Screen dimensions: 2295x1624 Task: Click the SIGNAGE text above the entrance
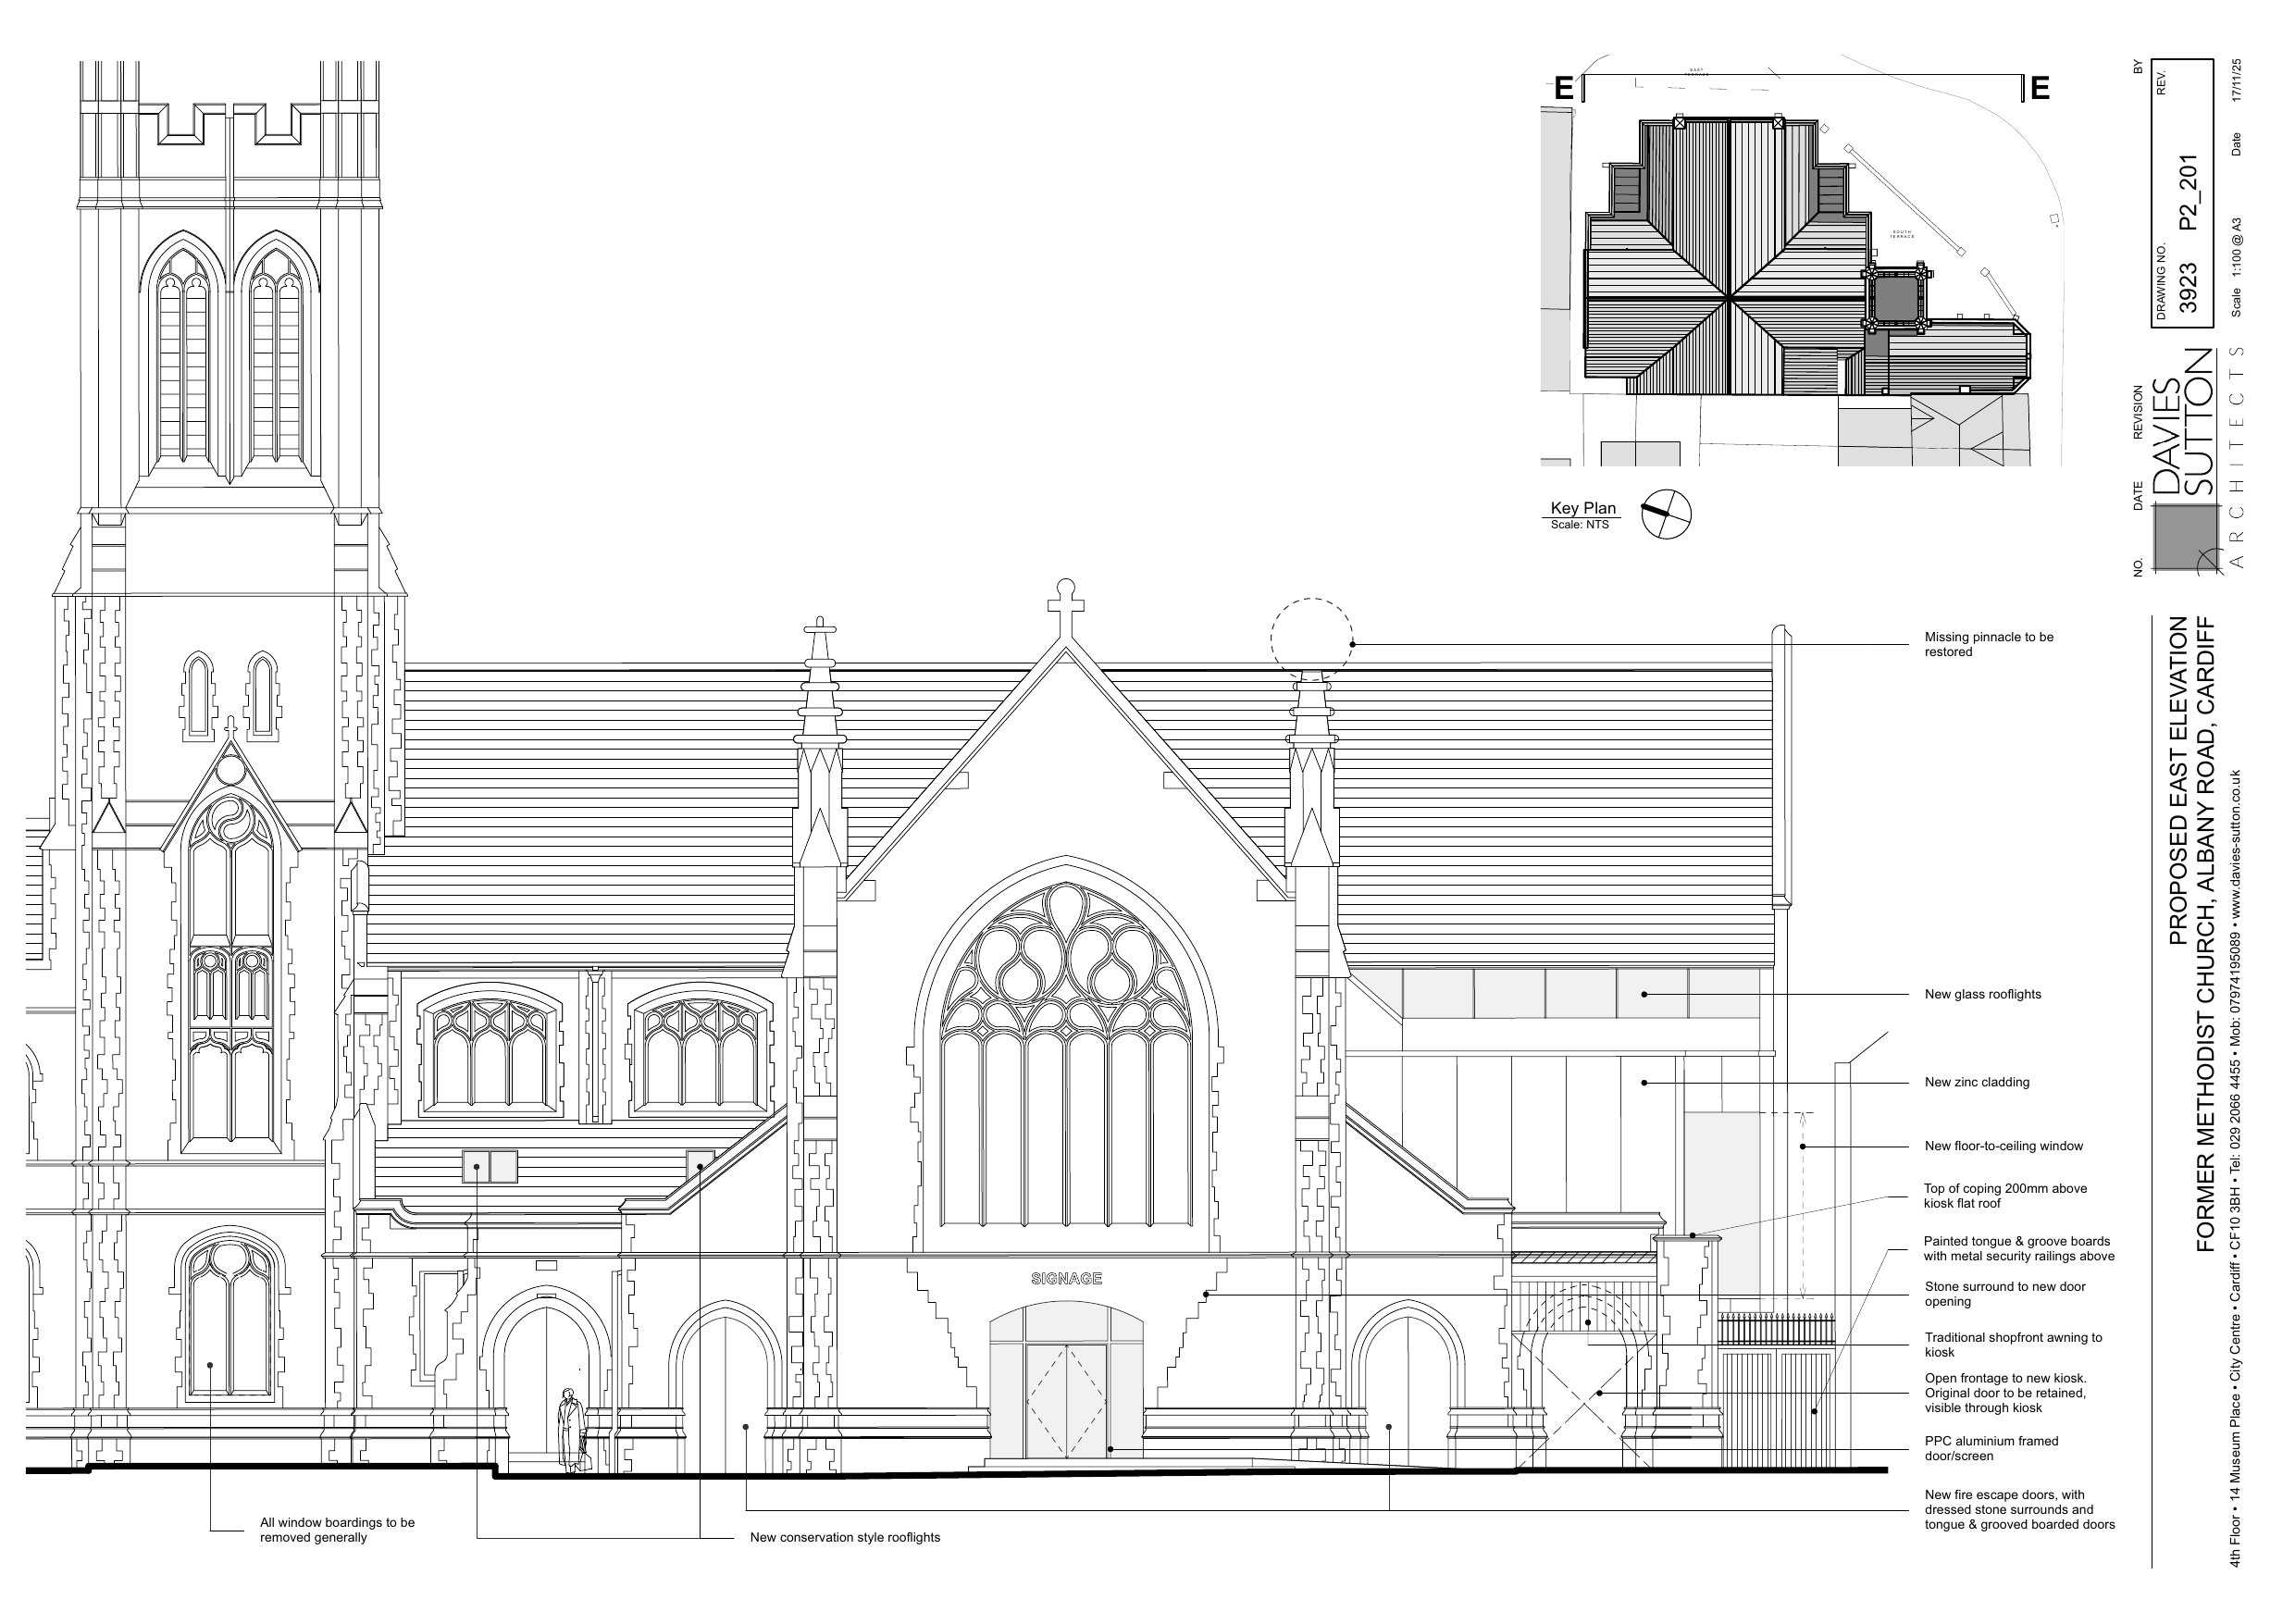(x=1066, y=1278)
